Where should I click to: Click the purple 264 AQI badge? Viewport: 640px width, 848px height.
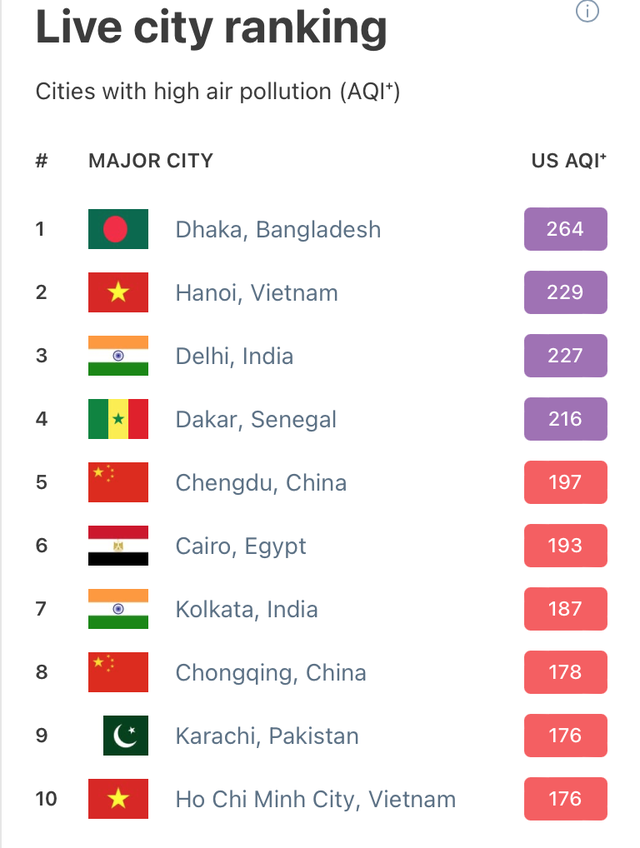point(565,229)
